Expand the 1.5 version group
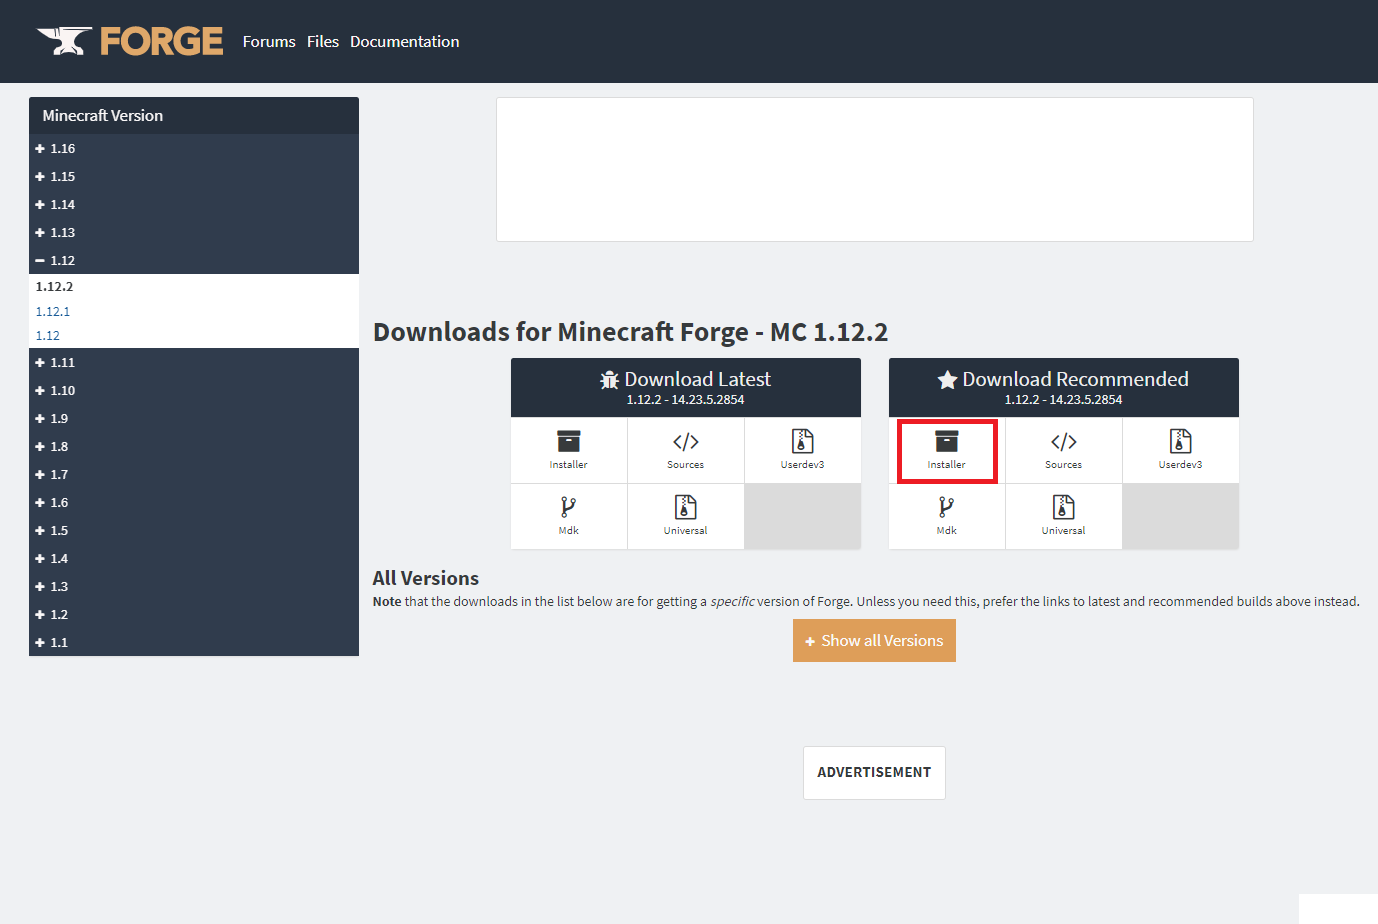The height and width of the screenshot is (924, 1378). 194,530
